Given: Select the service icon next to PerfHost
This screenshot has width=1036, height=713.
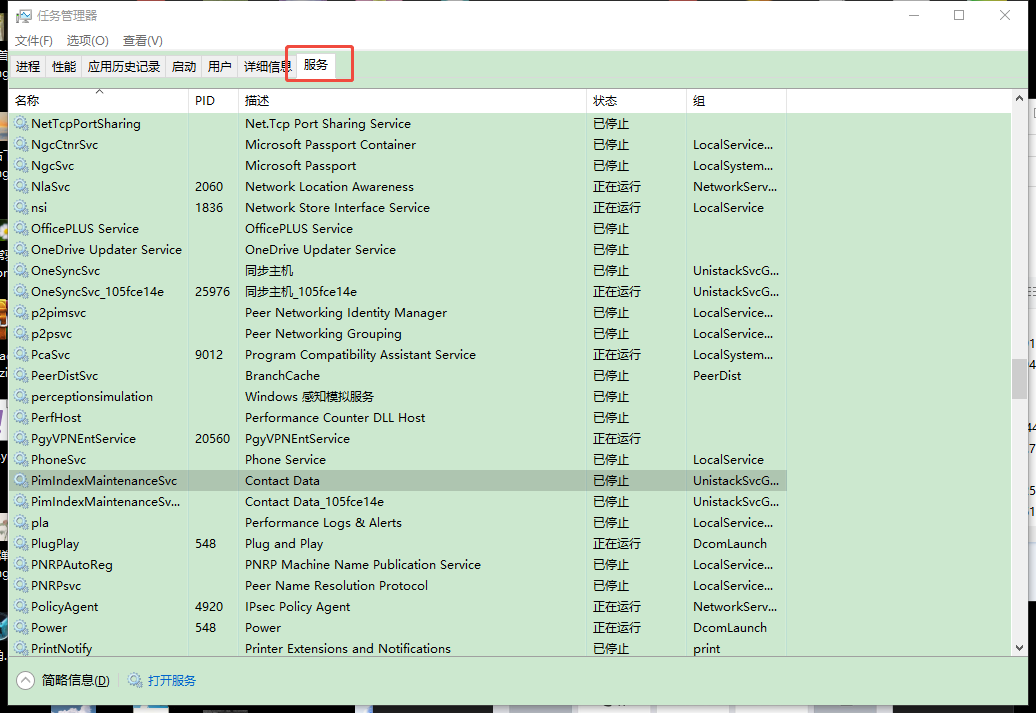Looking at the screenshot, I should (21, 418).
